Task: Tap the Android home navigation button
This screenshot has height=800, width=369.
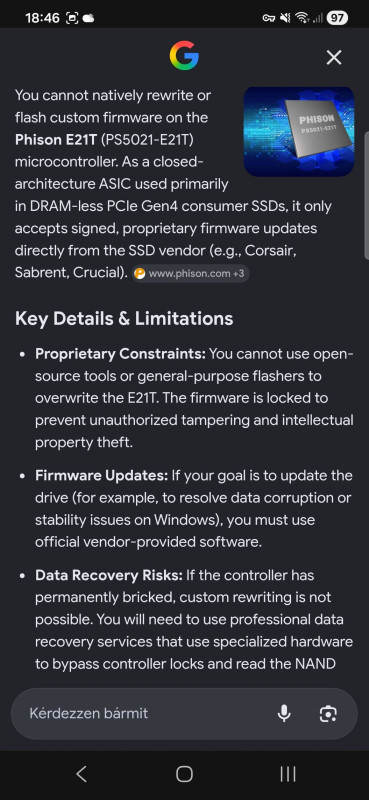Action: click(184, 774)
